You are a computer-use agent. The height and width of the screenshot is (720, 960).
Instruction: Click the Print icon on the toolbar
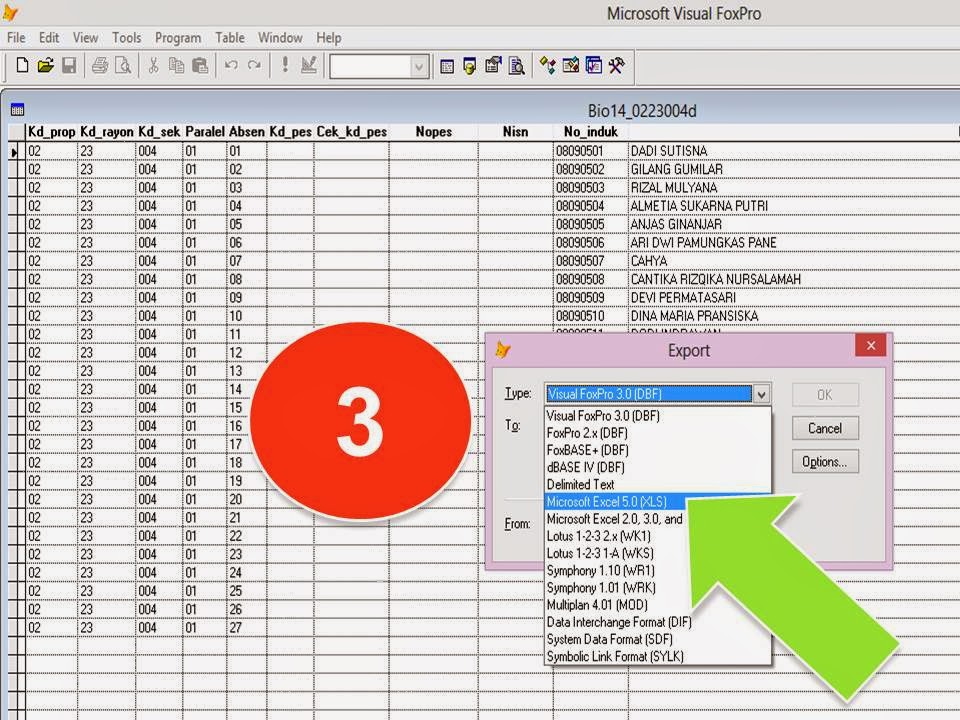(101, 66)
